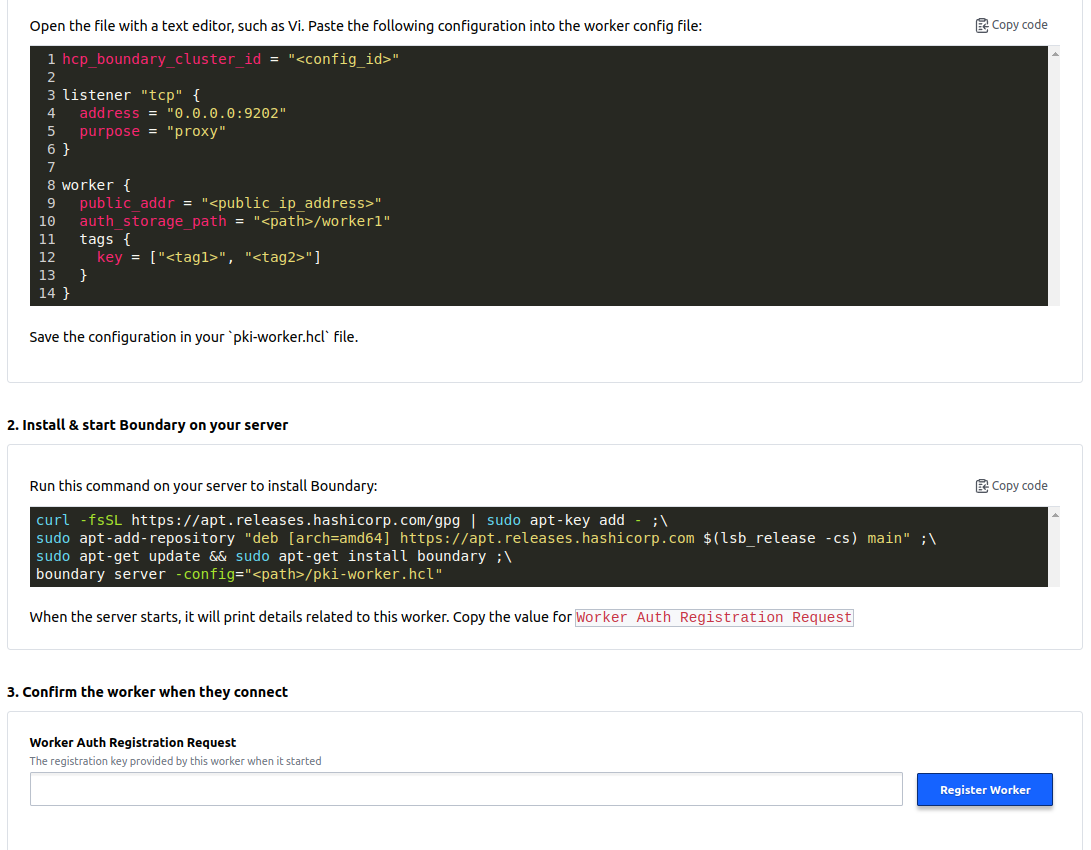This screenshot has height=850, width=1091.
Task: Focus the Worker Auth Registration Request input
Action: [466, 789]
